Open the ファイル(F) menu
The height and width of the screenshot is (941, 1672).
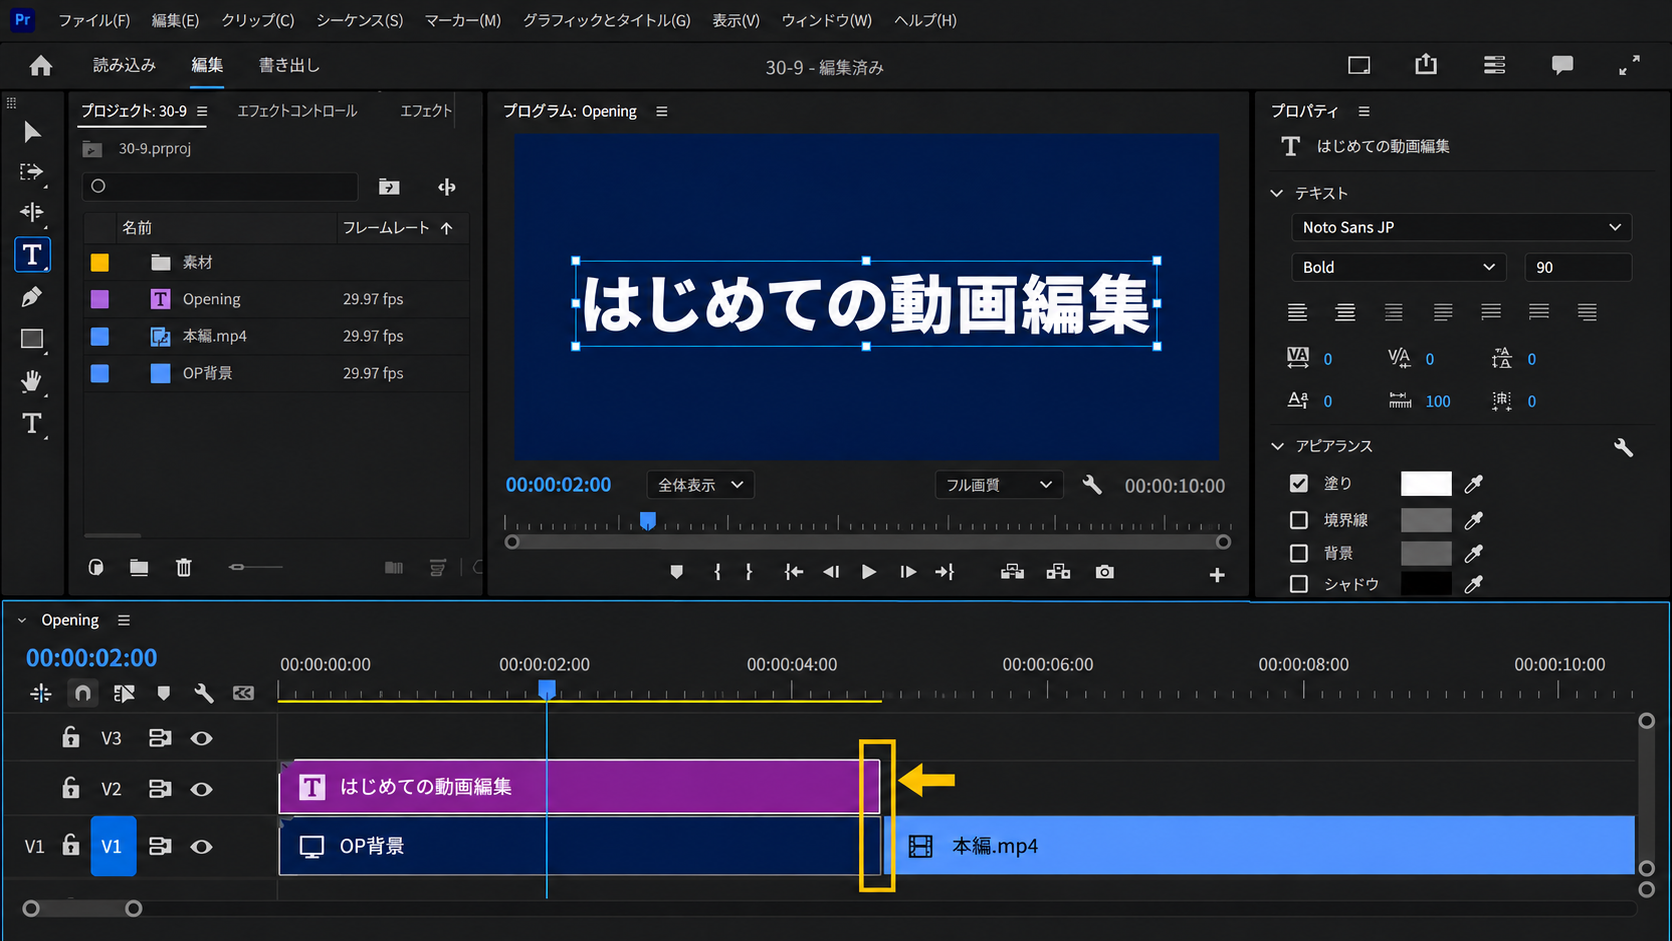tap(94, 20)
